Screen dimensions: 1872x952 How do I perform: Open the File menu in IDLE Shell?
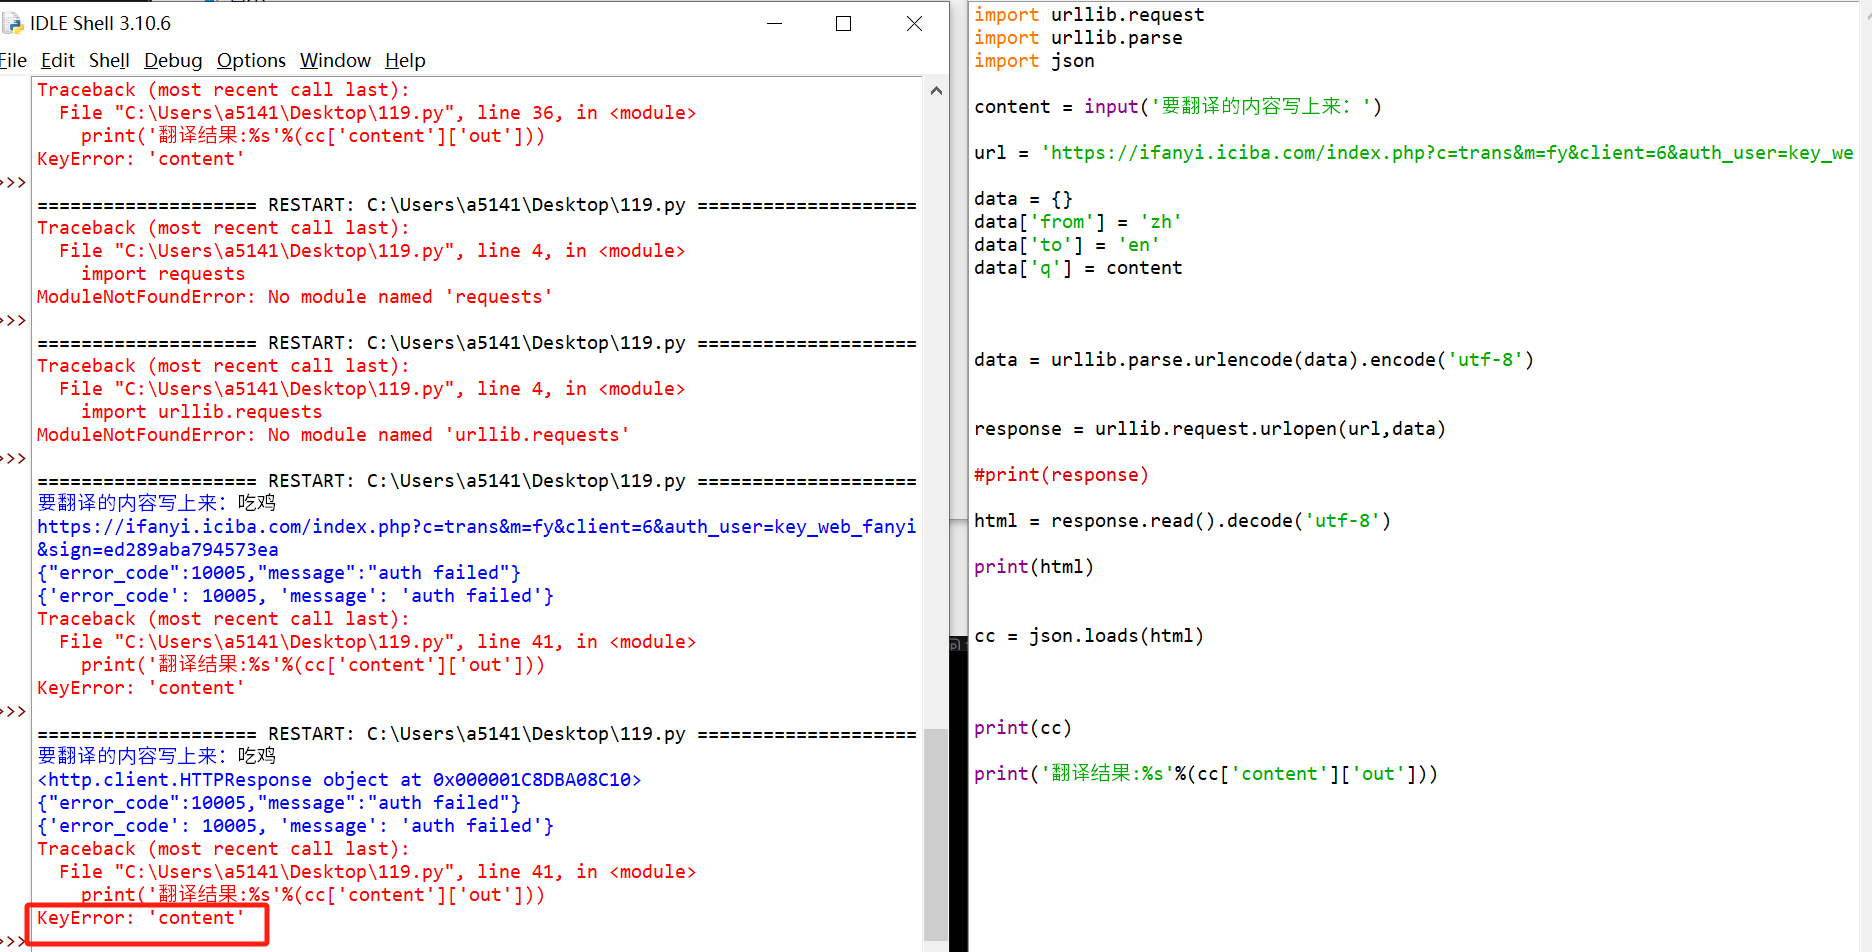pos(13,61)
